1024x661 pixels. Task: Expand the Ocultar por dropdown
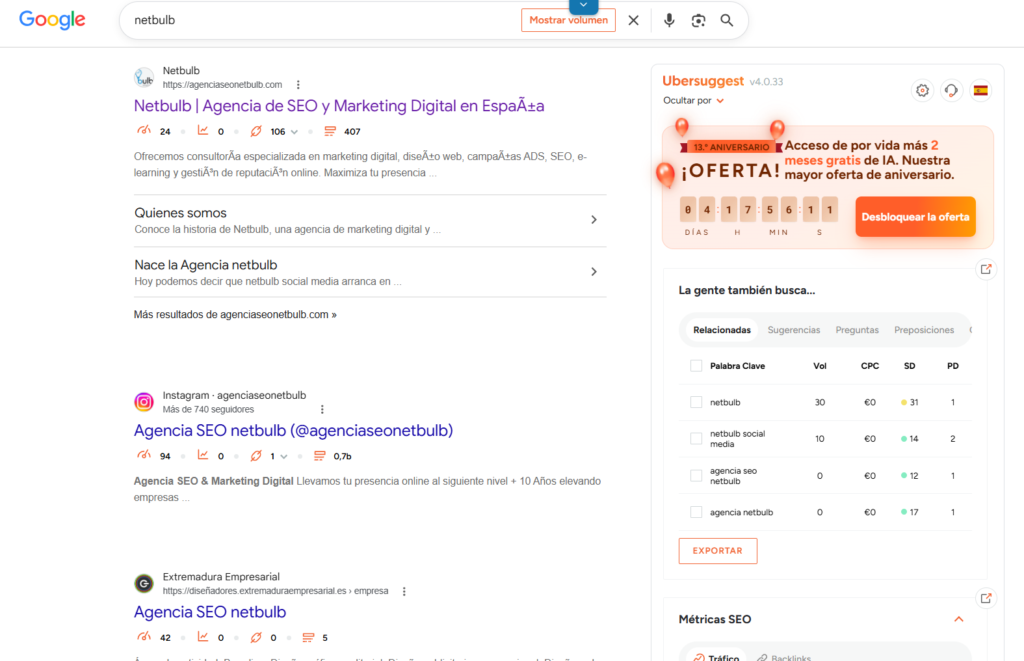pyautogui.click(x=694, y=101)
